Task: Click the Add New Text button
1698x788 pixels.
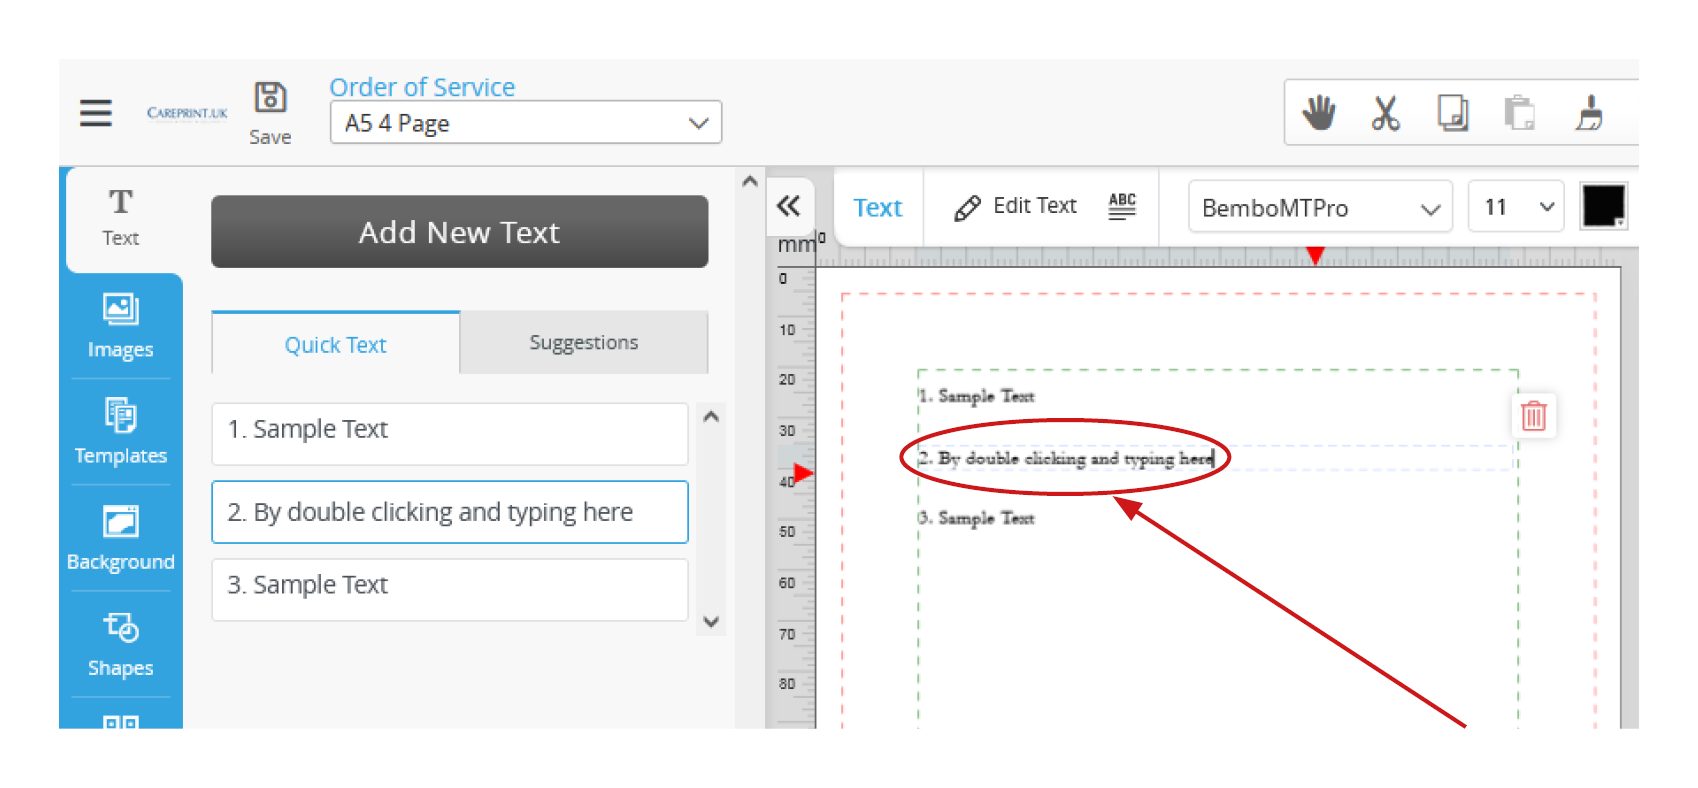Action: point(459,232)
